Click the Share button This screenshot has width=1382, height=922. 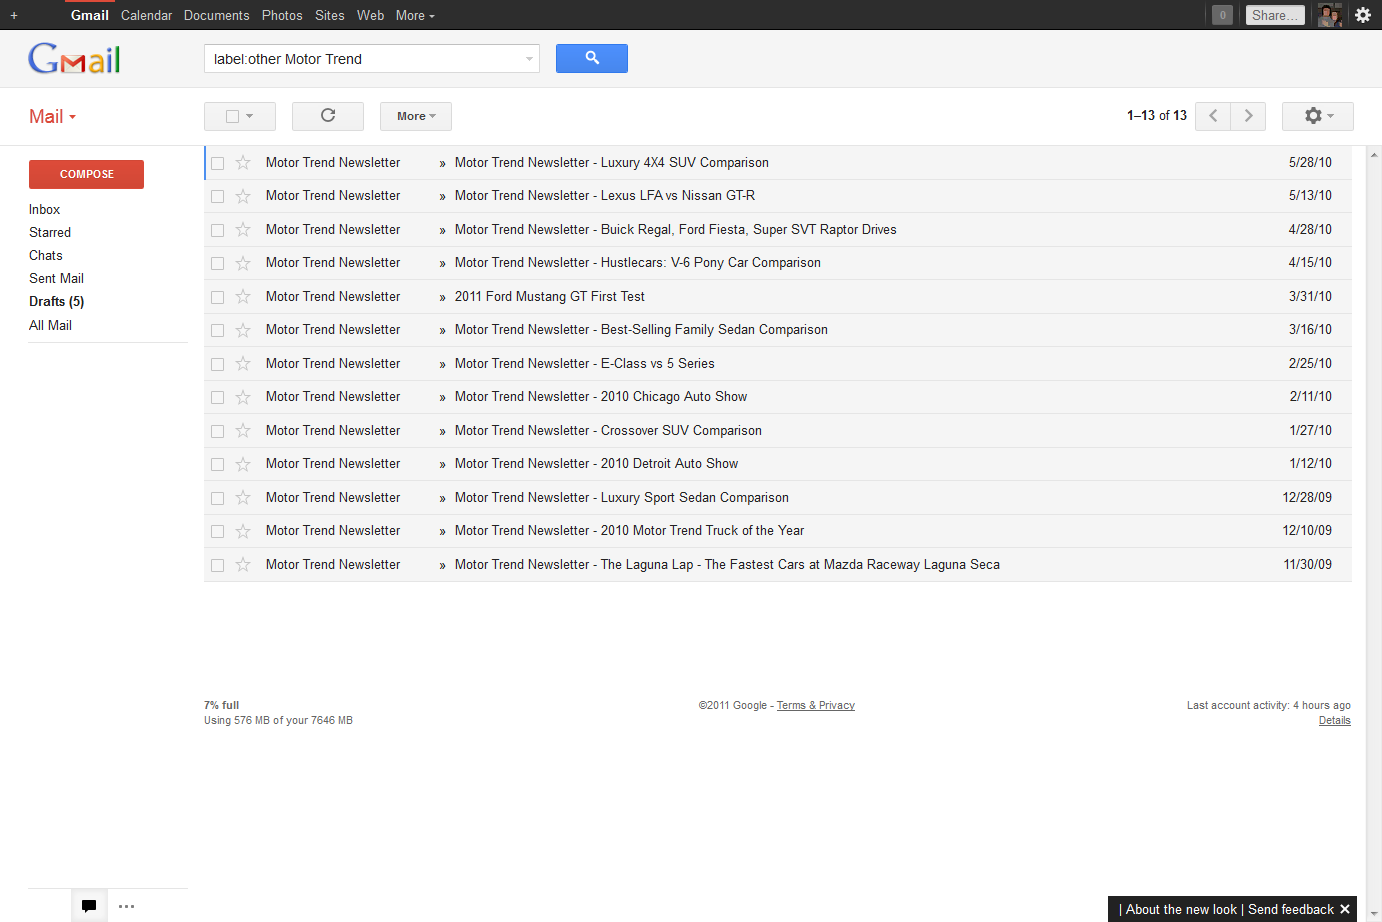coord(1275,15)
